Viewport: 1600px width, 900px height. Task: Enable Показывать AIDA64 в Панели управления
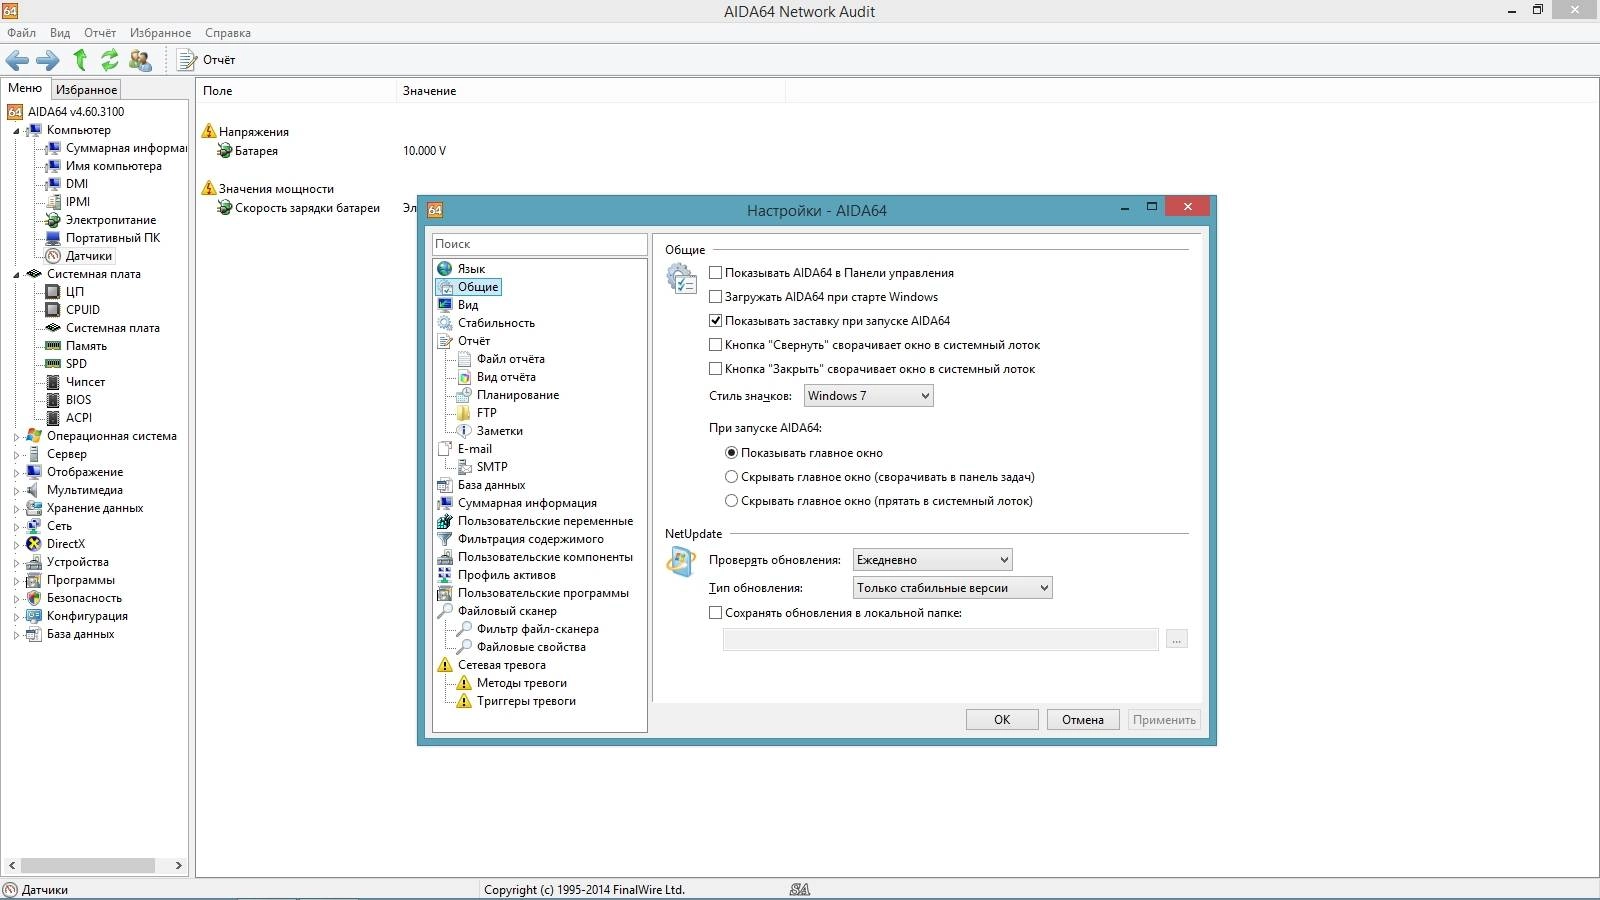tap(715, 272)
